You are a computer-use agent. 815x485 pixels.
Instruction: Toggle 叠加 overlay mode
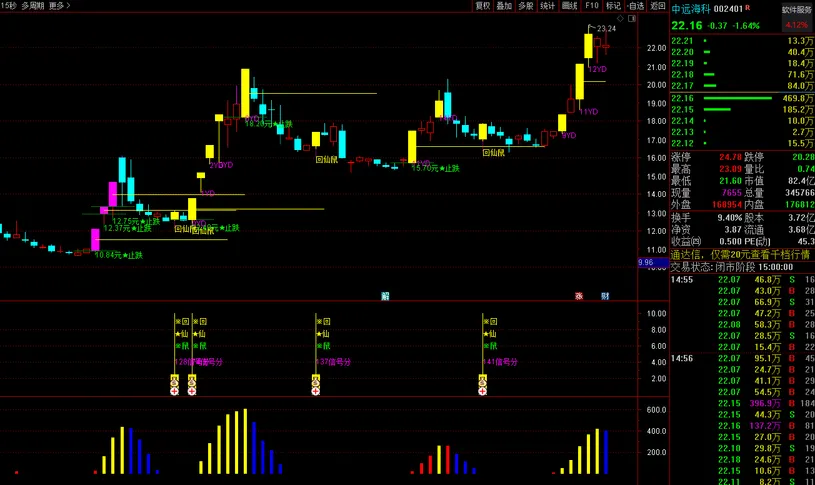[504, 6]
